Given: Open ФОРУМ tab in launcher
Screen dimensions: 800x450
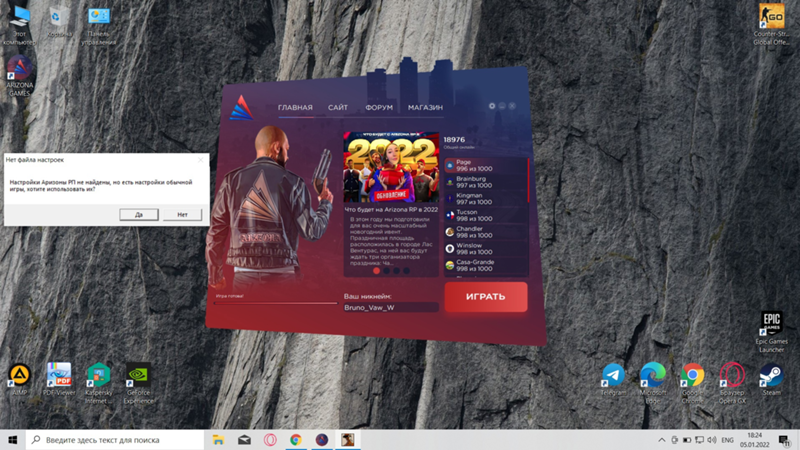Looking at the screenshot, I should 379,108.
